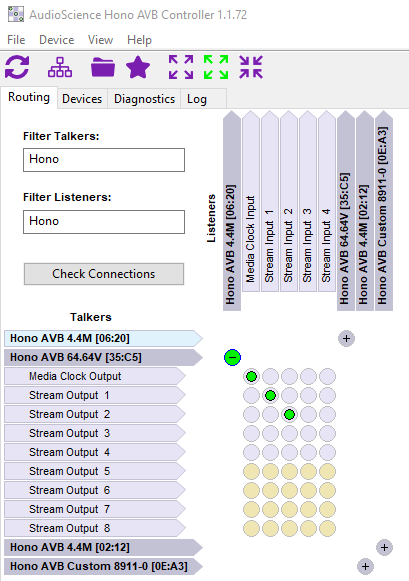Screen dimensions: 409x581
Task: Connect Stream Output 3 to Media Clock Input
Action: point(251,433)
